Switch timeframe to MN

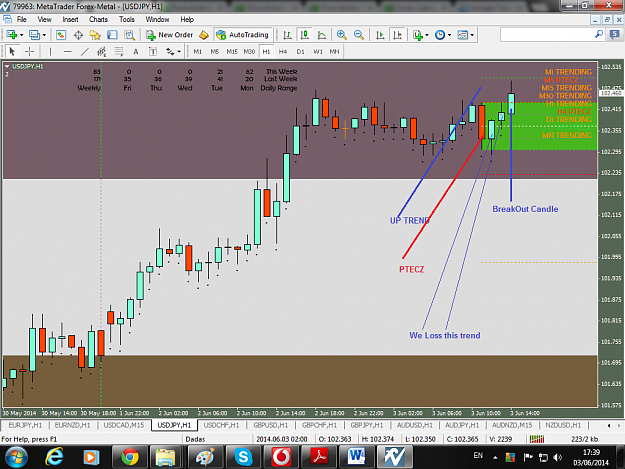334,51
